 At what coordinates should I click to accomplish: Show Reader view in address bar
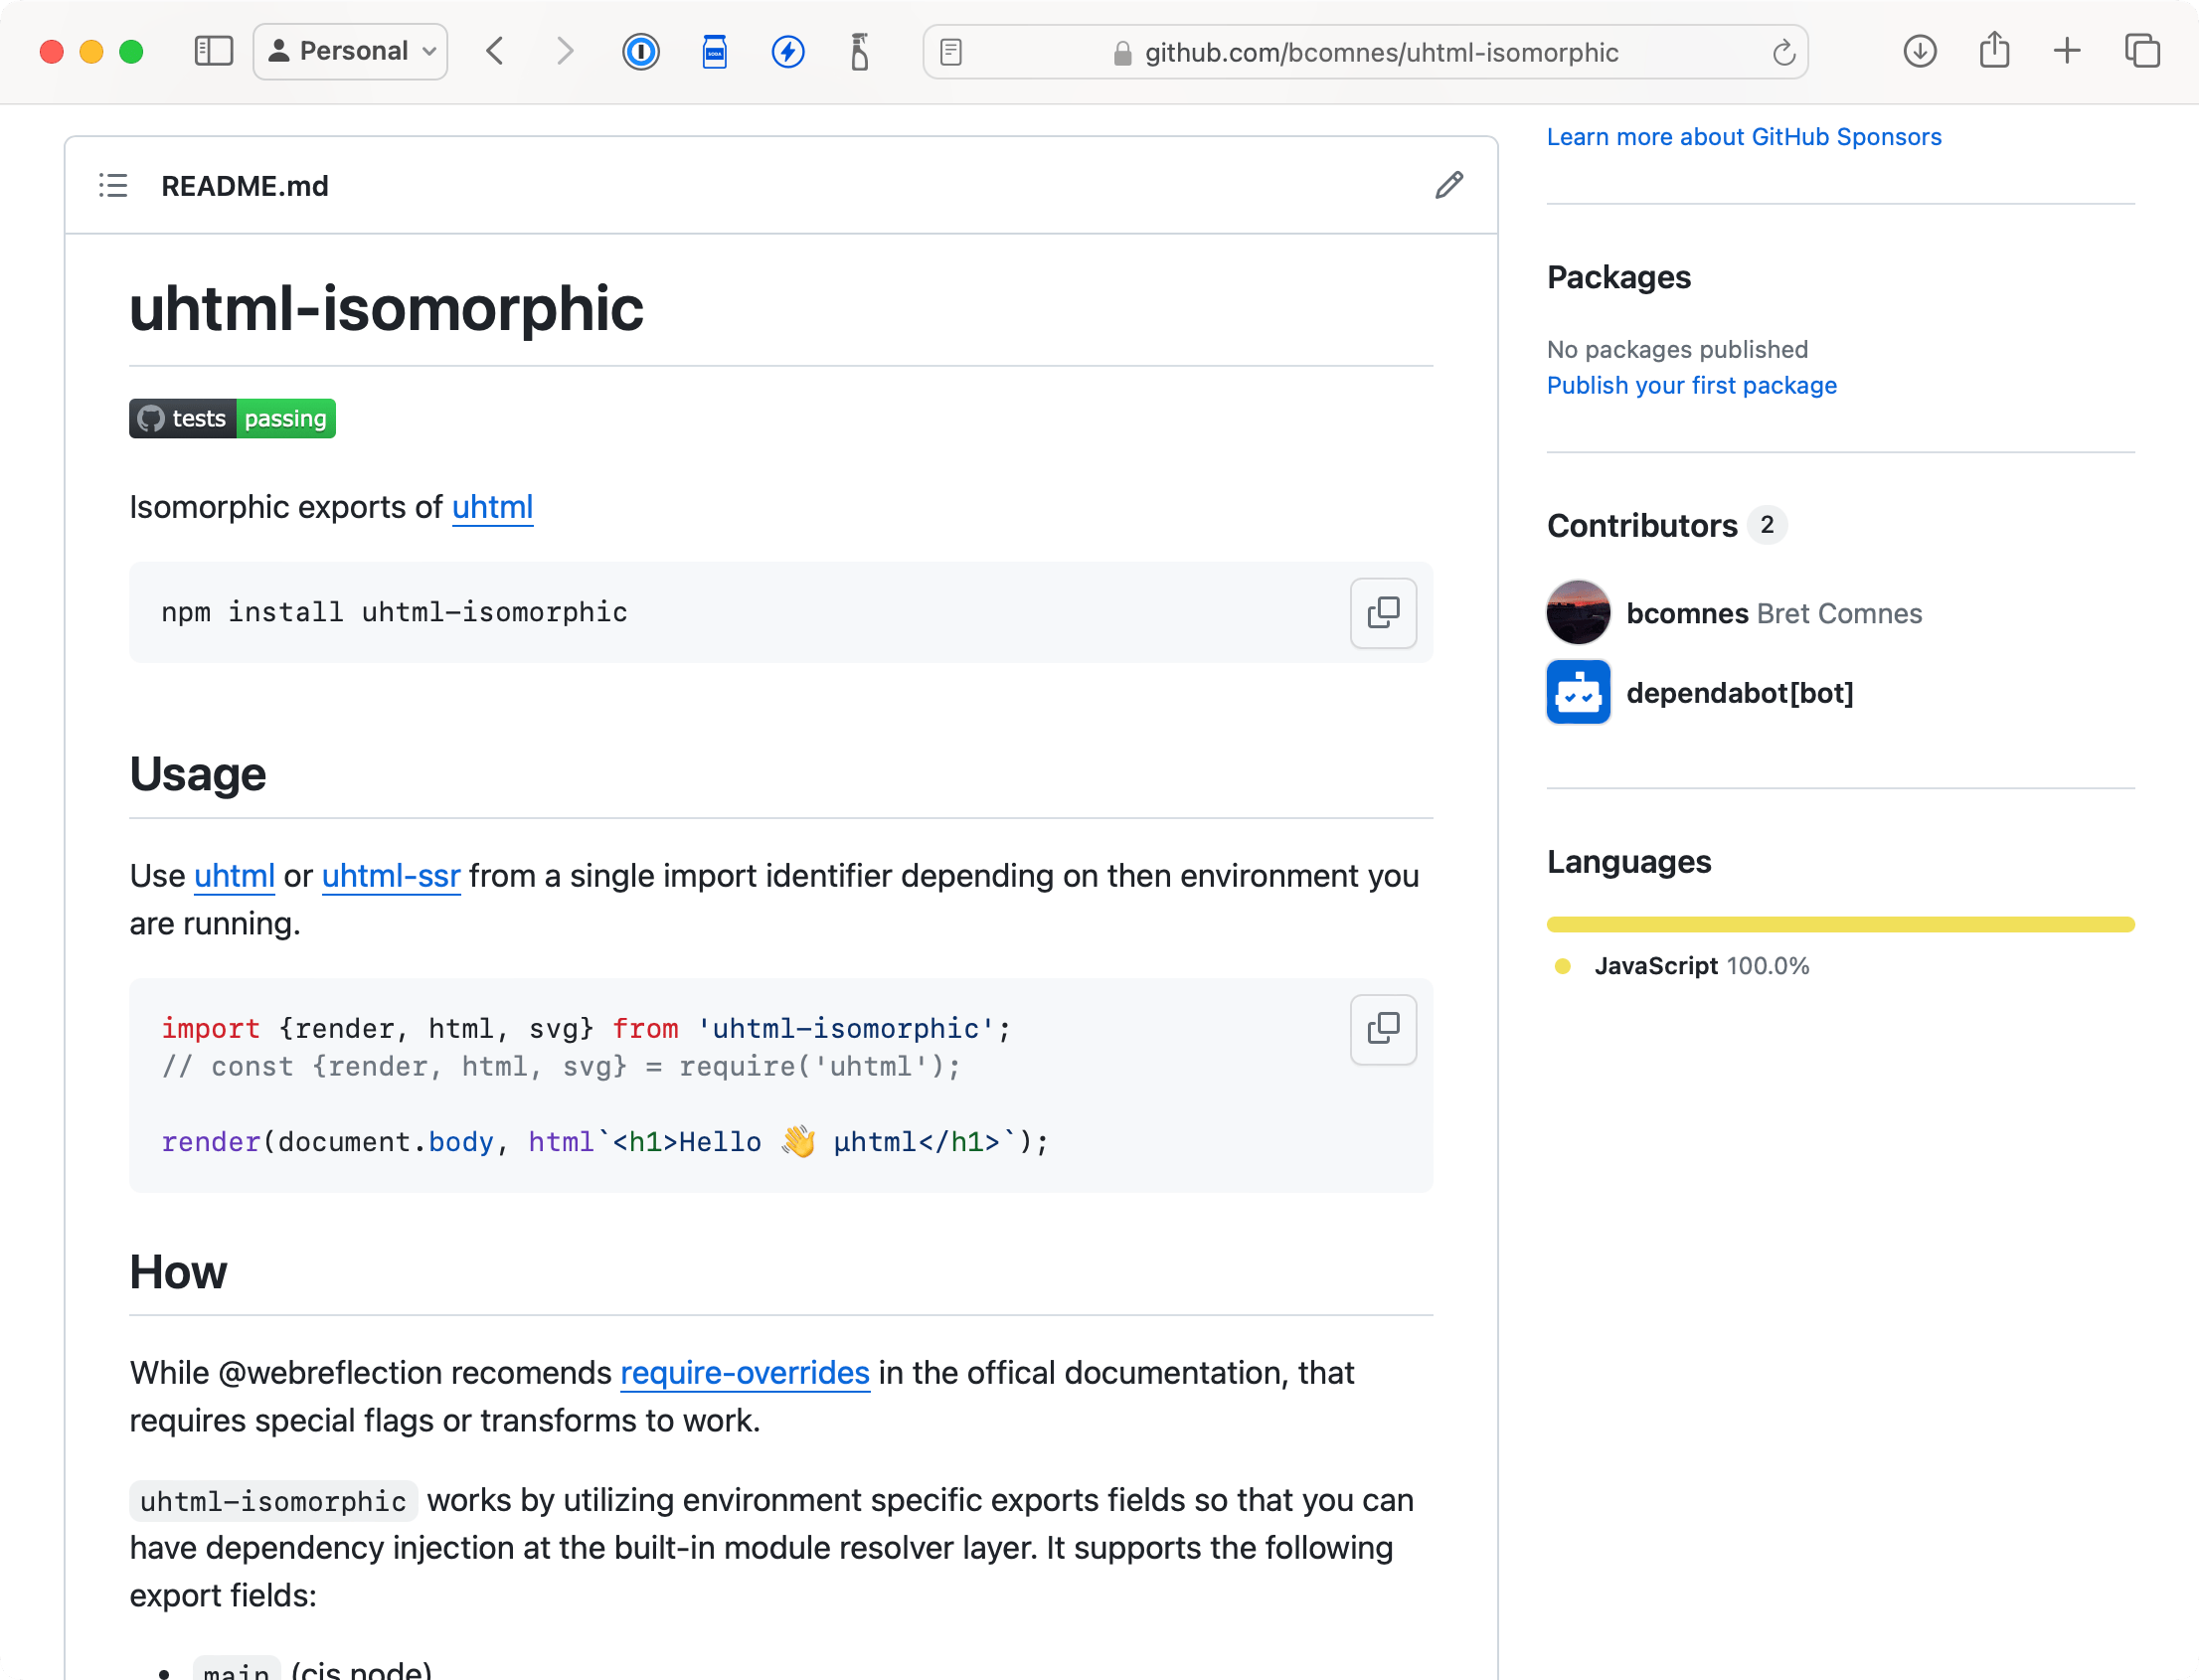point(951,52)
